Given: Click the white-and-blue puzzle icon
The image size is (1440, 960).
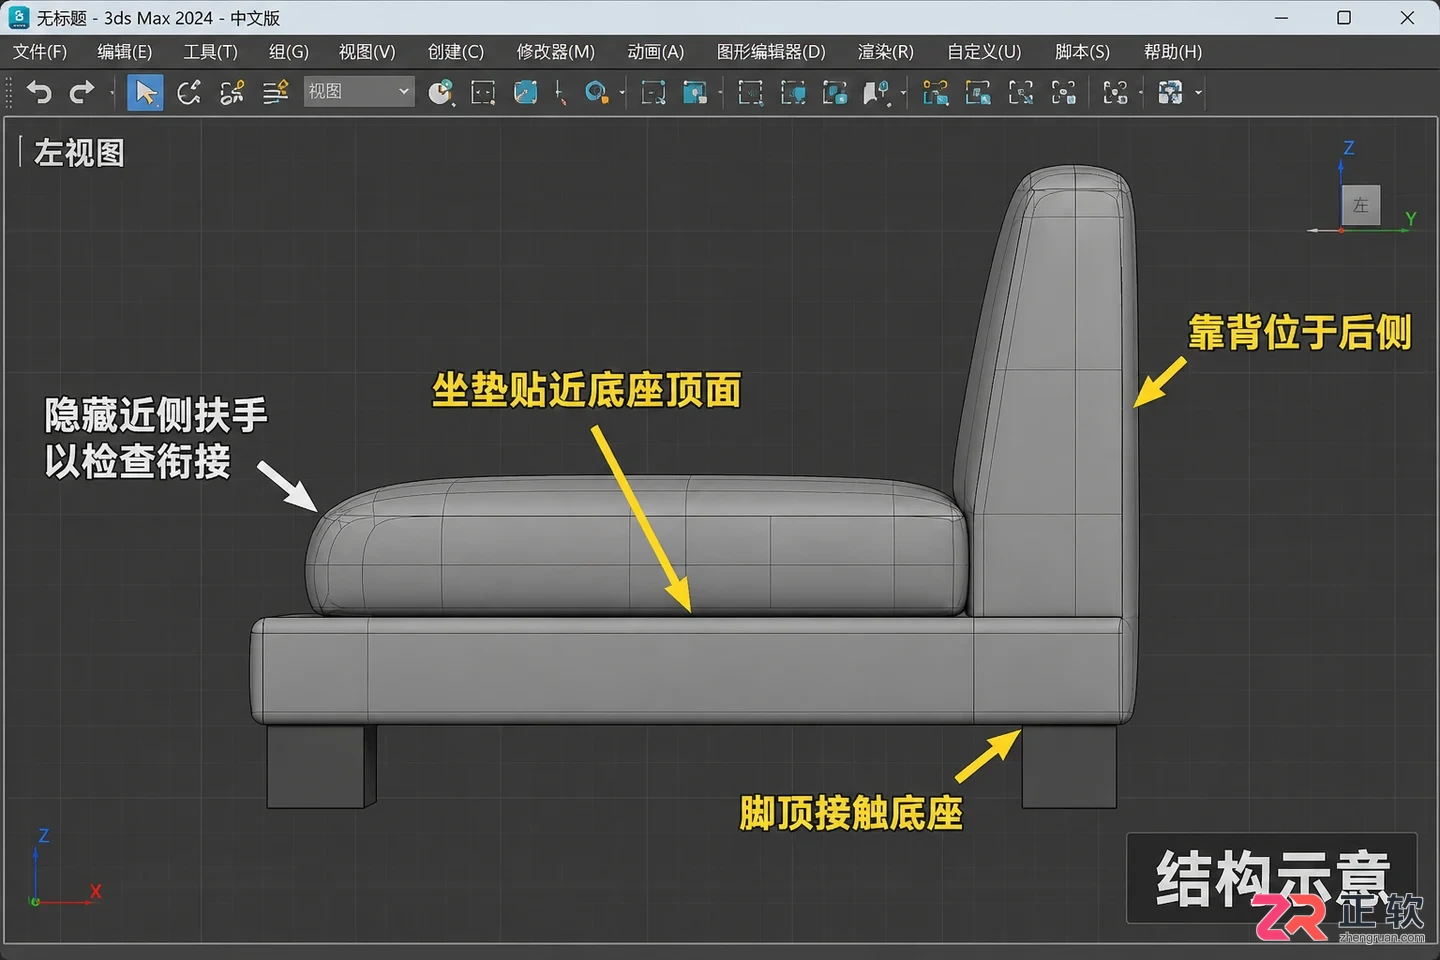Looking at the screenshot, I should (1169, 93).
